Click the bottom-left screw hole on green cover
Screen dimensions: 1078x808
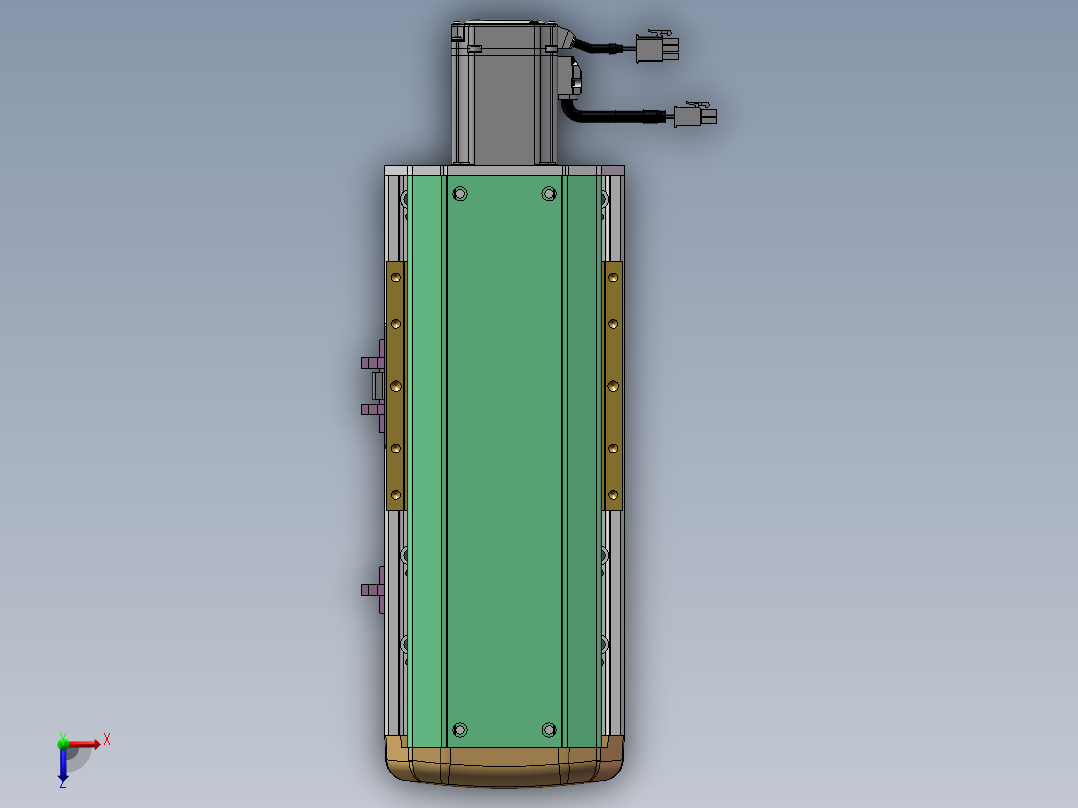460,728
